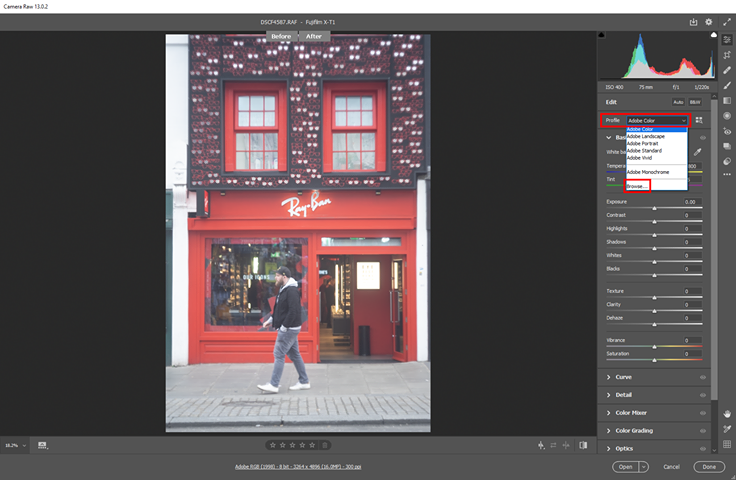Collapse the Basic panel chevron
This screenshot has height=480, width=736.
tap(608, 137)
